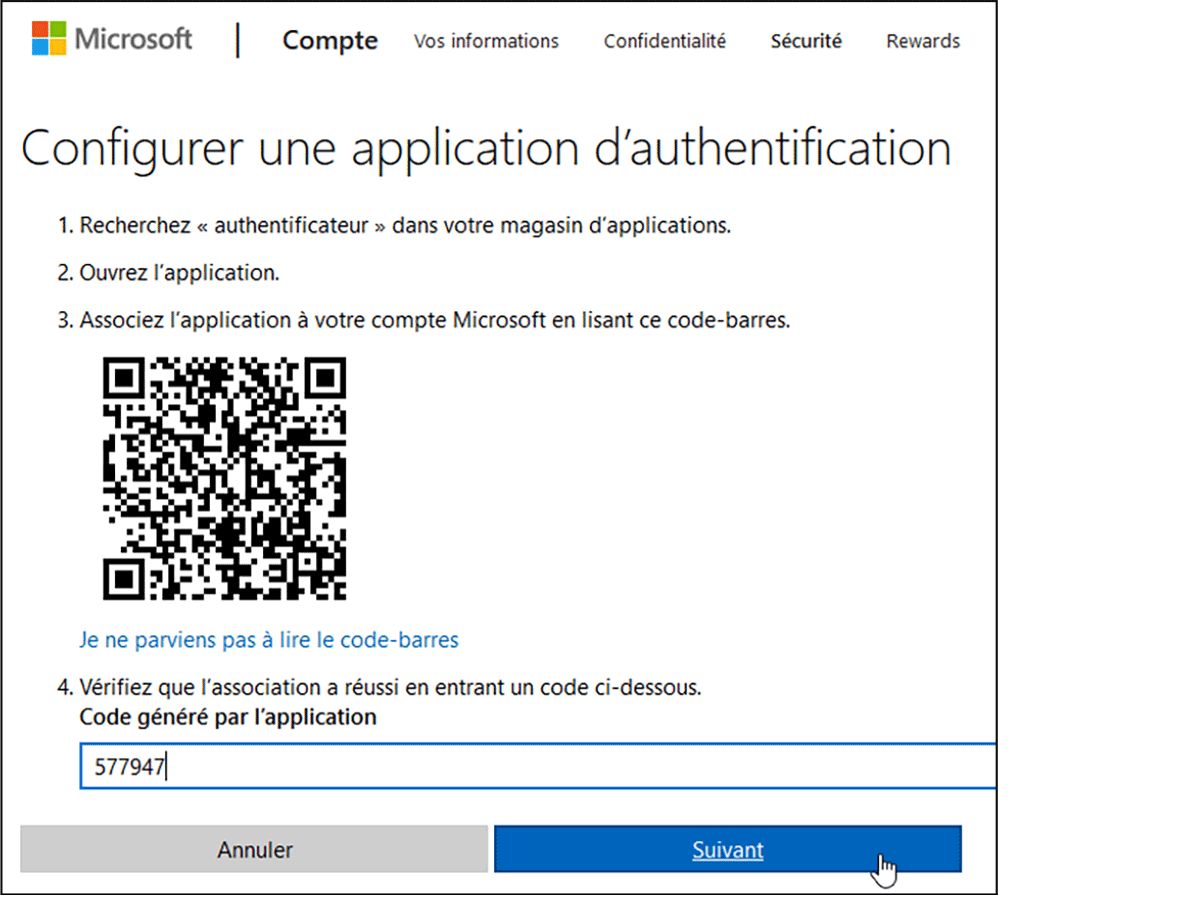Viewport: 1200px width, 897px height.
Task: Select the Sécurité menu item
Action: tap(806, 41)
